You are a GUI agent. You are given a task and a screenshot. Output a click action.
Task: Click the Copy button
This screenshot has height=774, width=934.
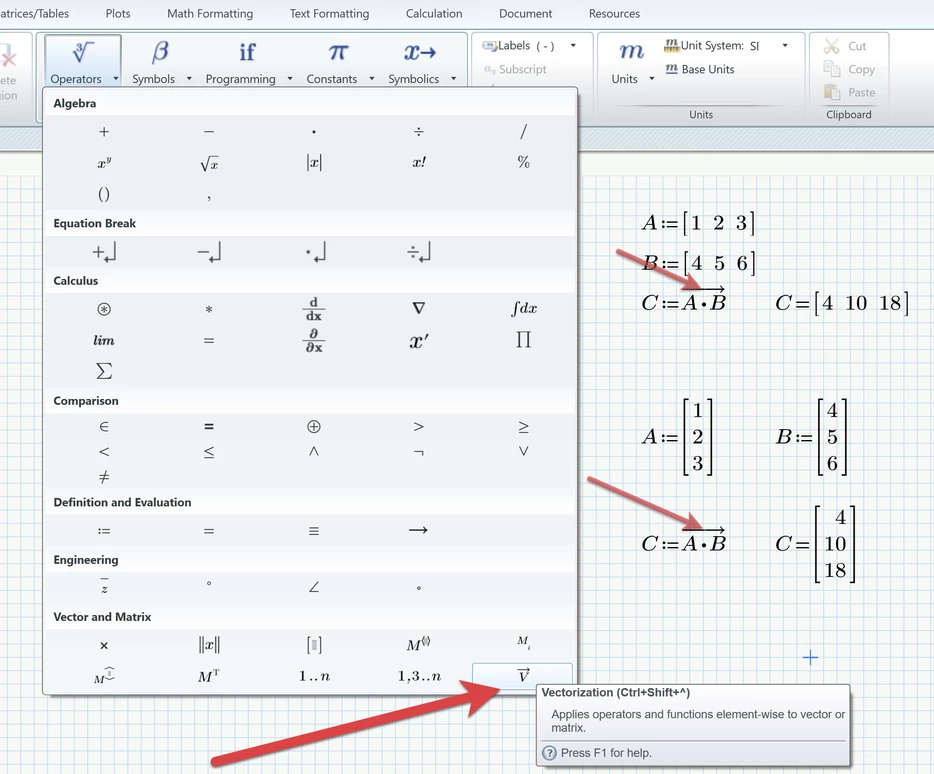[x=849, y=69]
